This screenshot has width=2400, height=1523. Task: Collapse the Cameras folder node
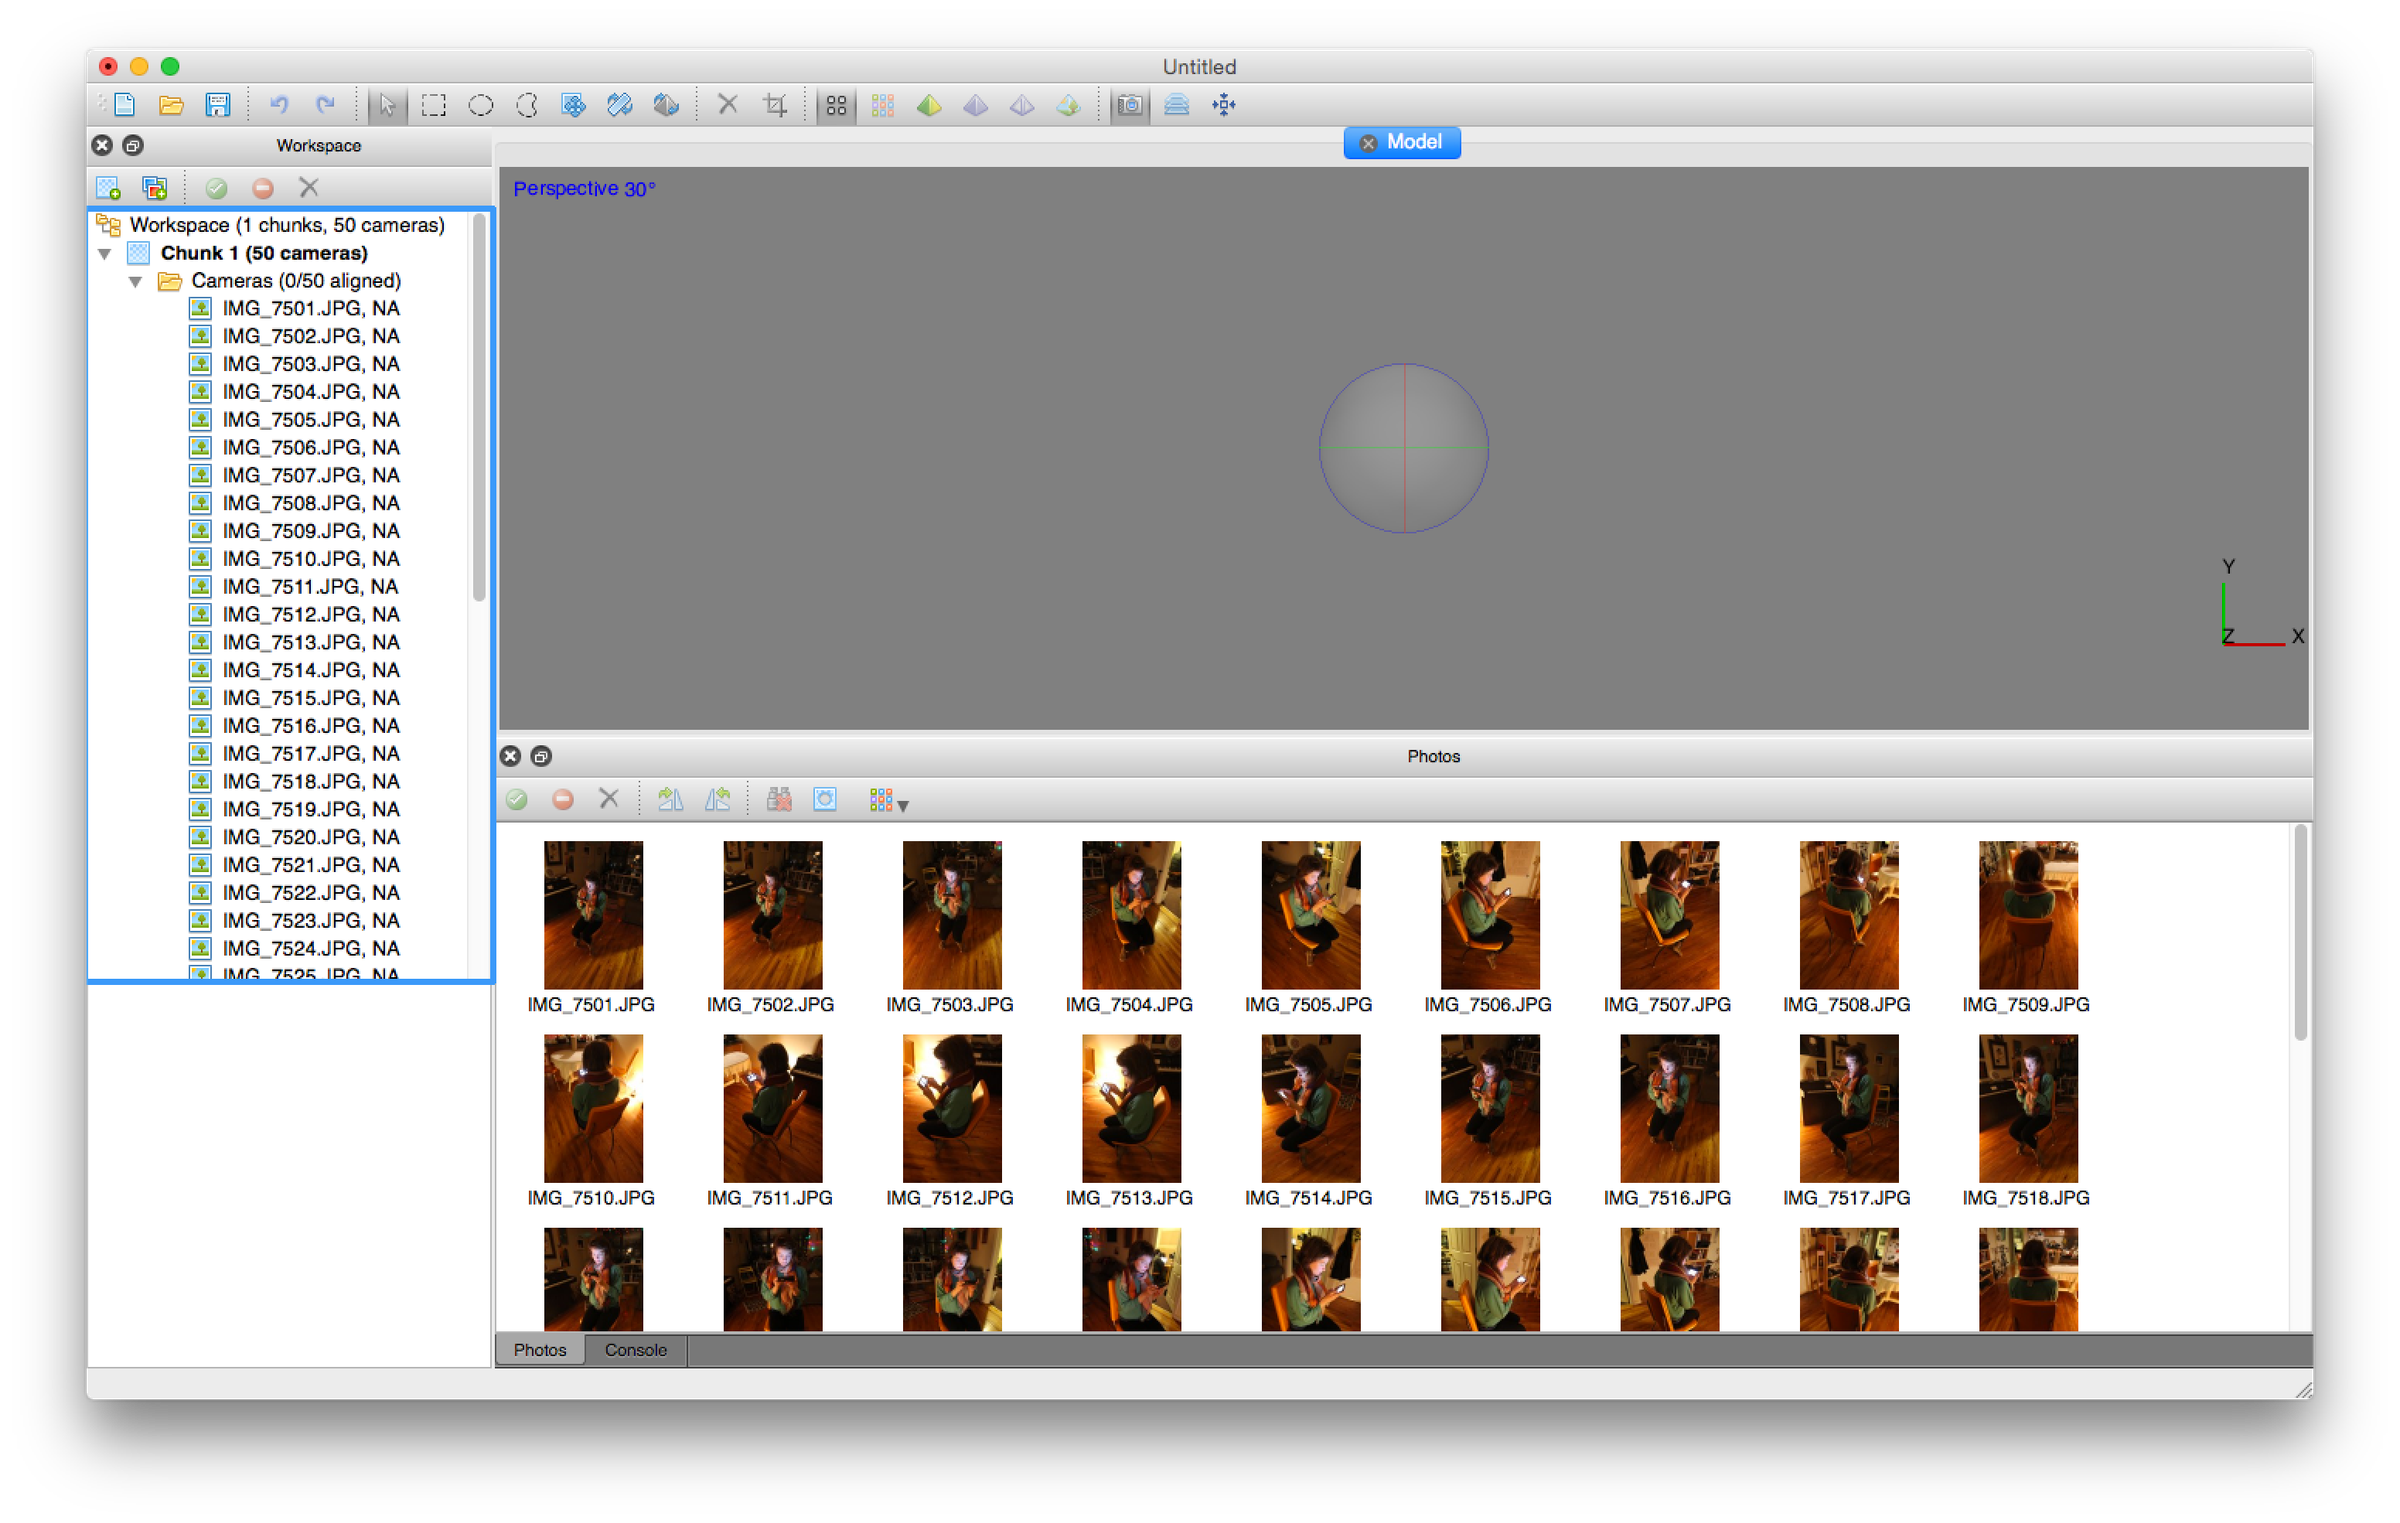[135, 282]
